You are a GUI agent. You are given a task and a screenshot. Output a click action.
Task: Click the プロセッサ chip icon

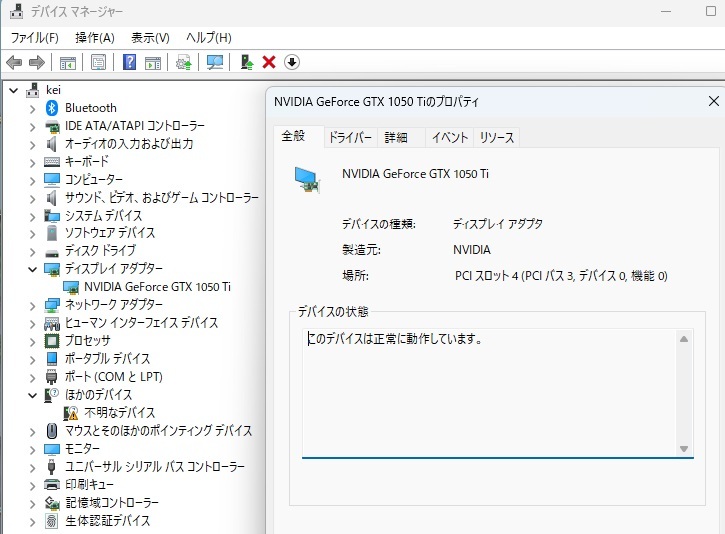(x=52, y=341)
